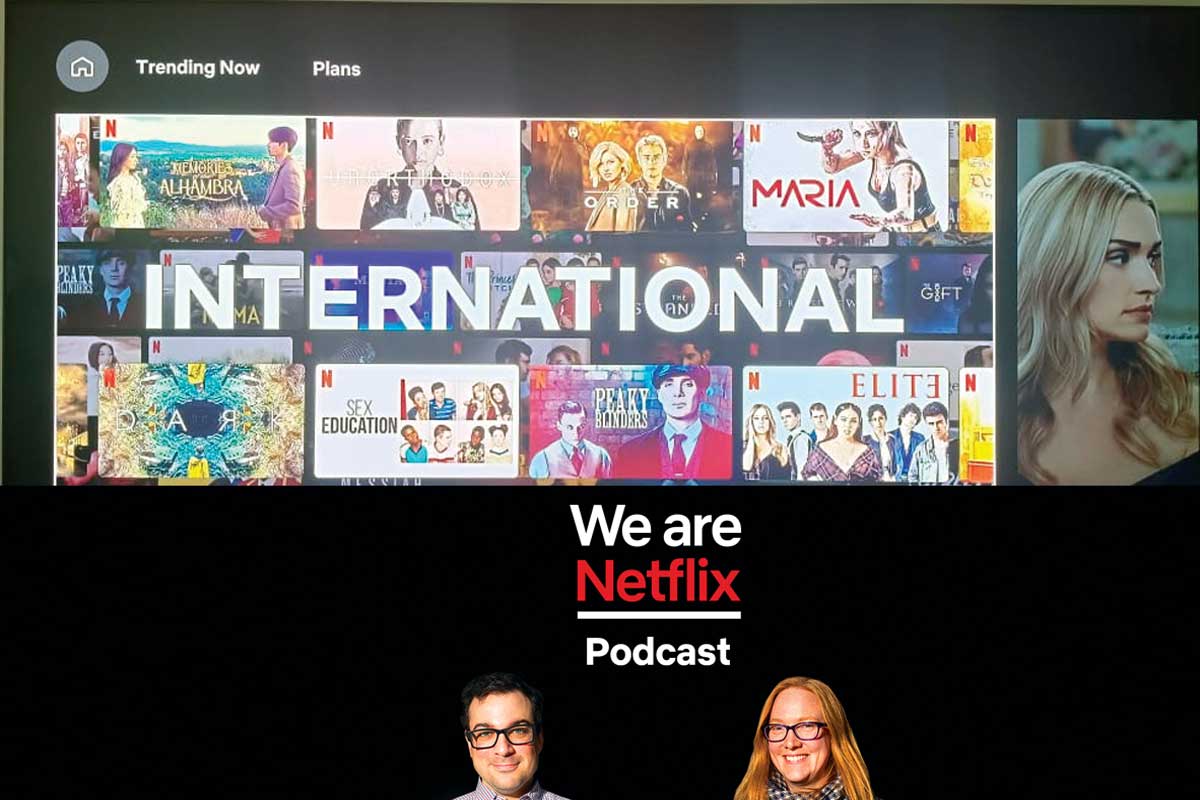Click the Netflix N badge on The Order
This screenshot has width=1200, height=800.
point(541,130)
